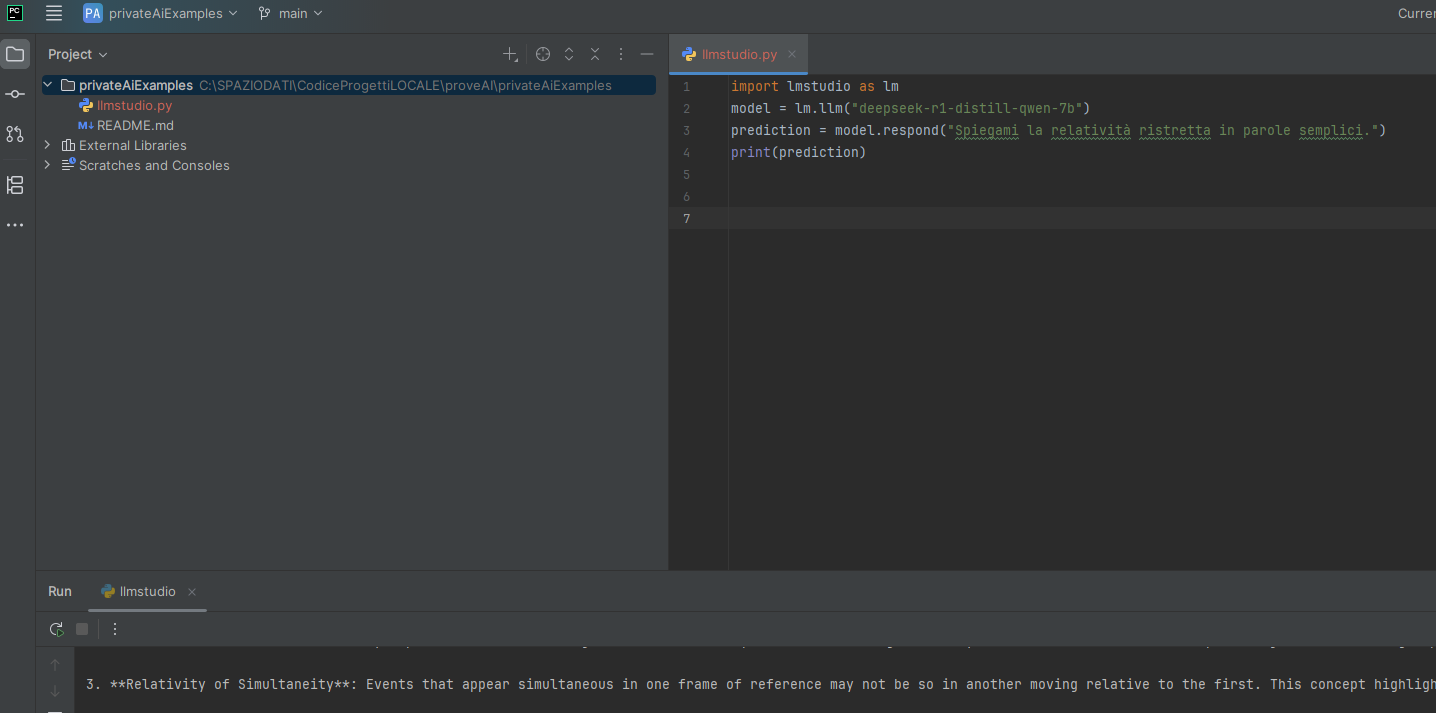Close the llmstudio.py editor tab
Screen dimensions: 1436x713
click(792, 54)
